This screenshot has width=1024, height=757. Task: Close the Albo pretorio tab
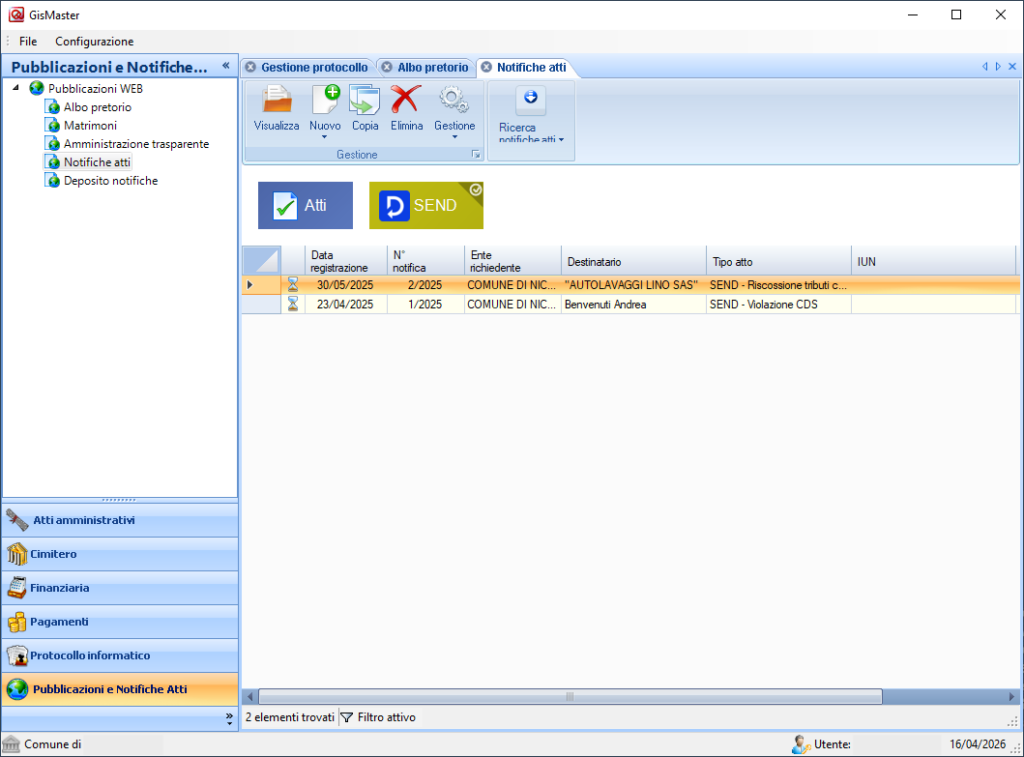(386, 67)
